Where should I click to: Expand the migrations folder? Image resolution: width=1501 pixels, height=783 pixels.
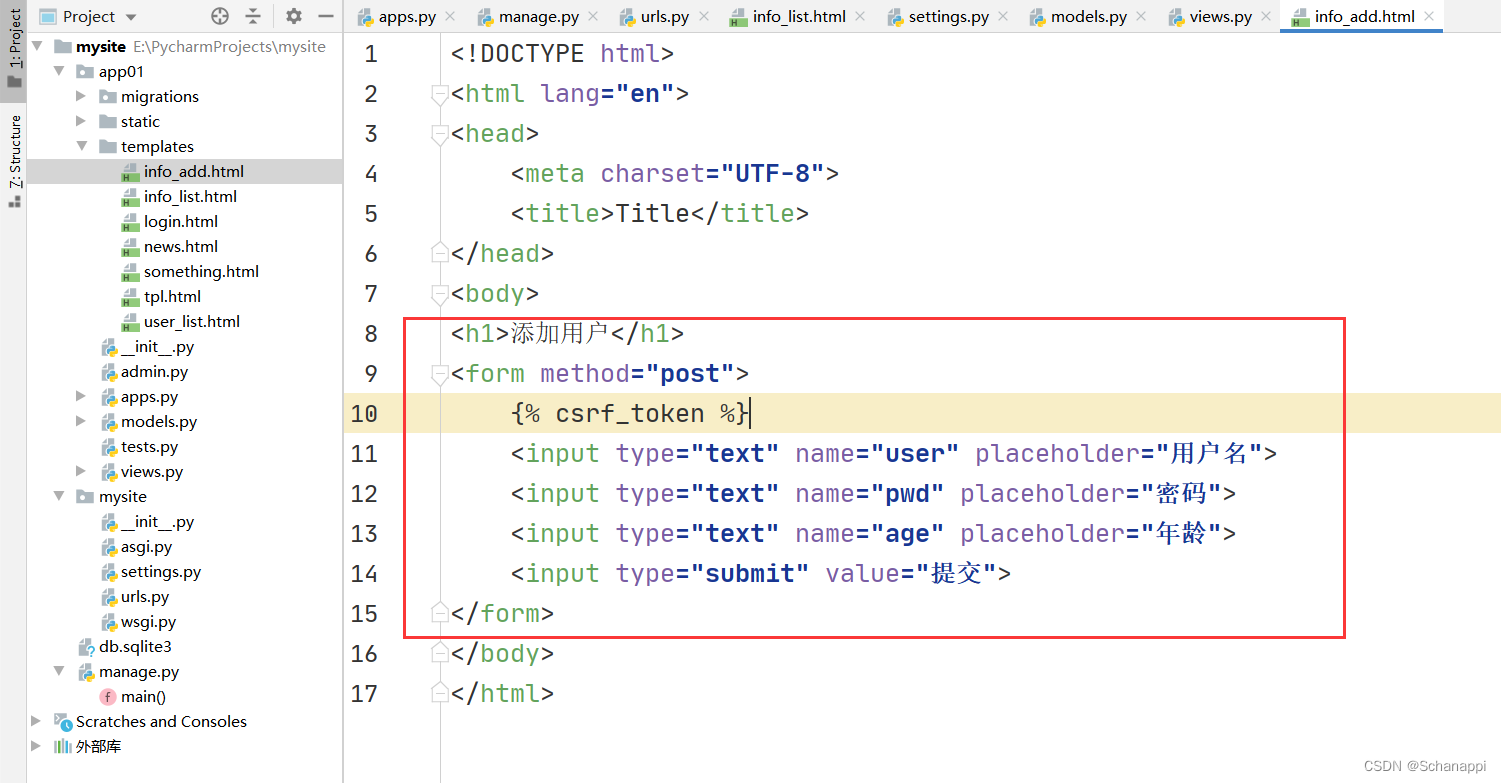tap(82, 96)
